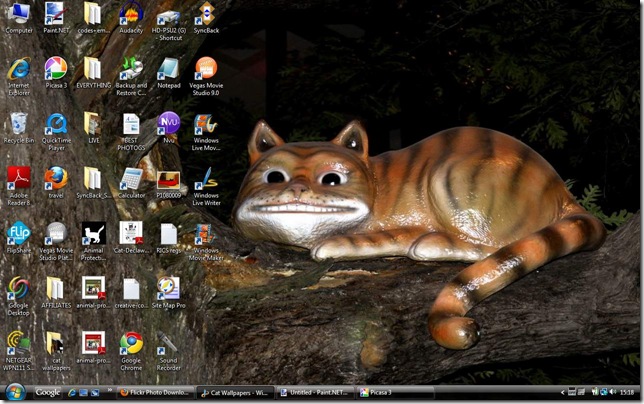
Task: Launch the Nvu desktop shortcut
Action: 168,124
